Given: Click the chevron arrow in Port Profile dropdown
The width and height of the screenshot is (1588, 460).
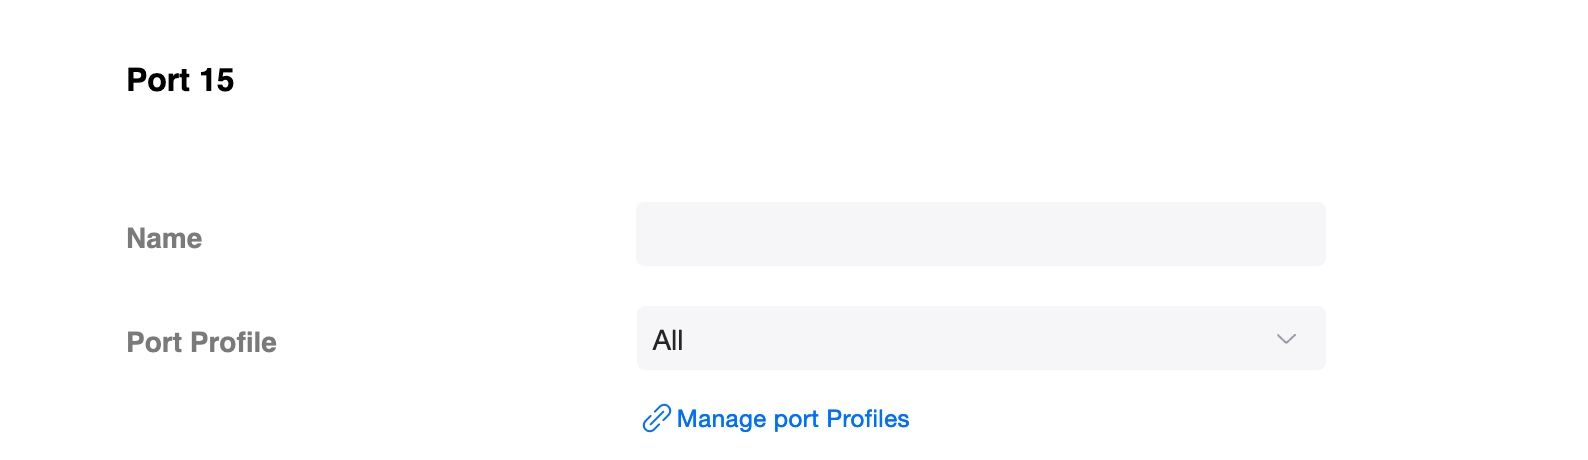Looking at the screenshot, I should (x=1286, y=339).
